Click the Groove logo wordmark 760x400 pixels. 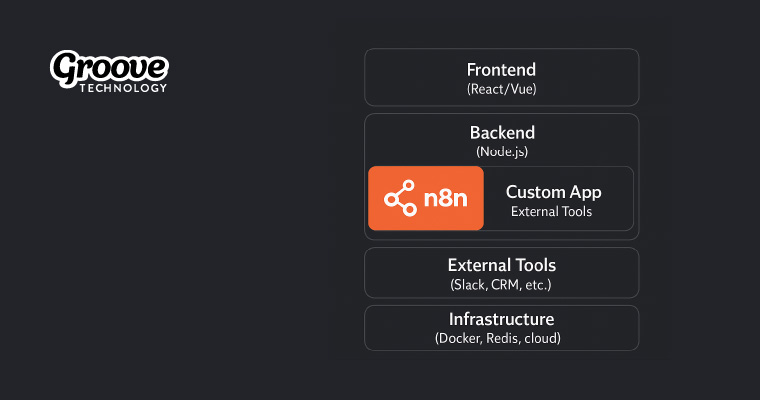point(110,68)
